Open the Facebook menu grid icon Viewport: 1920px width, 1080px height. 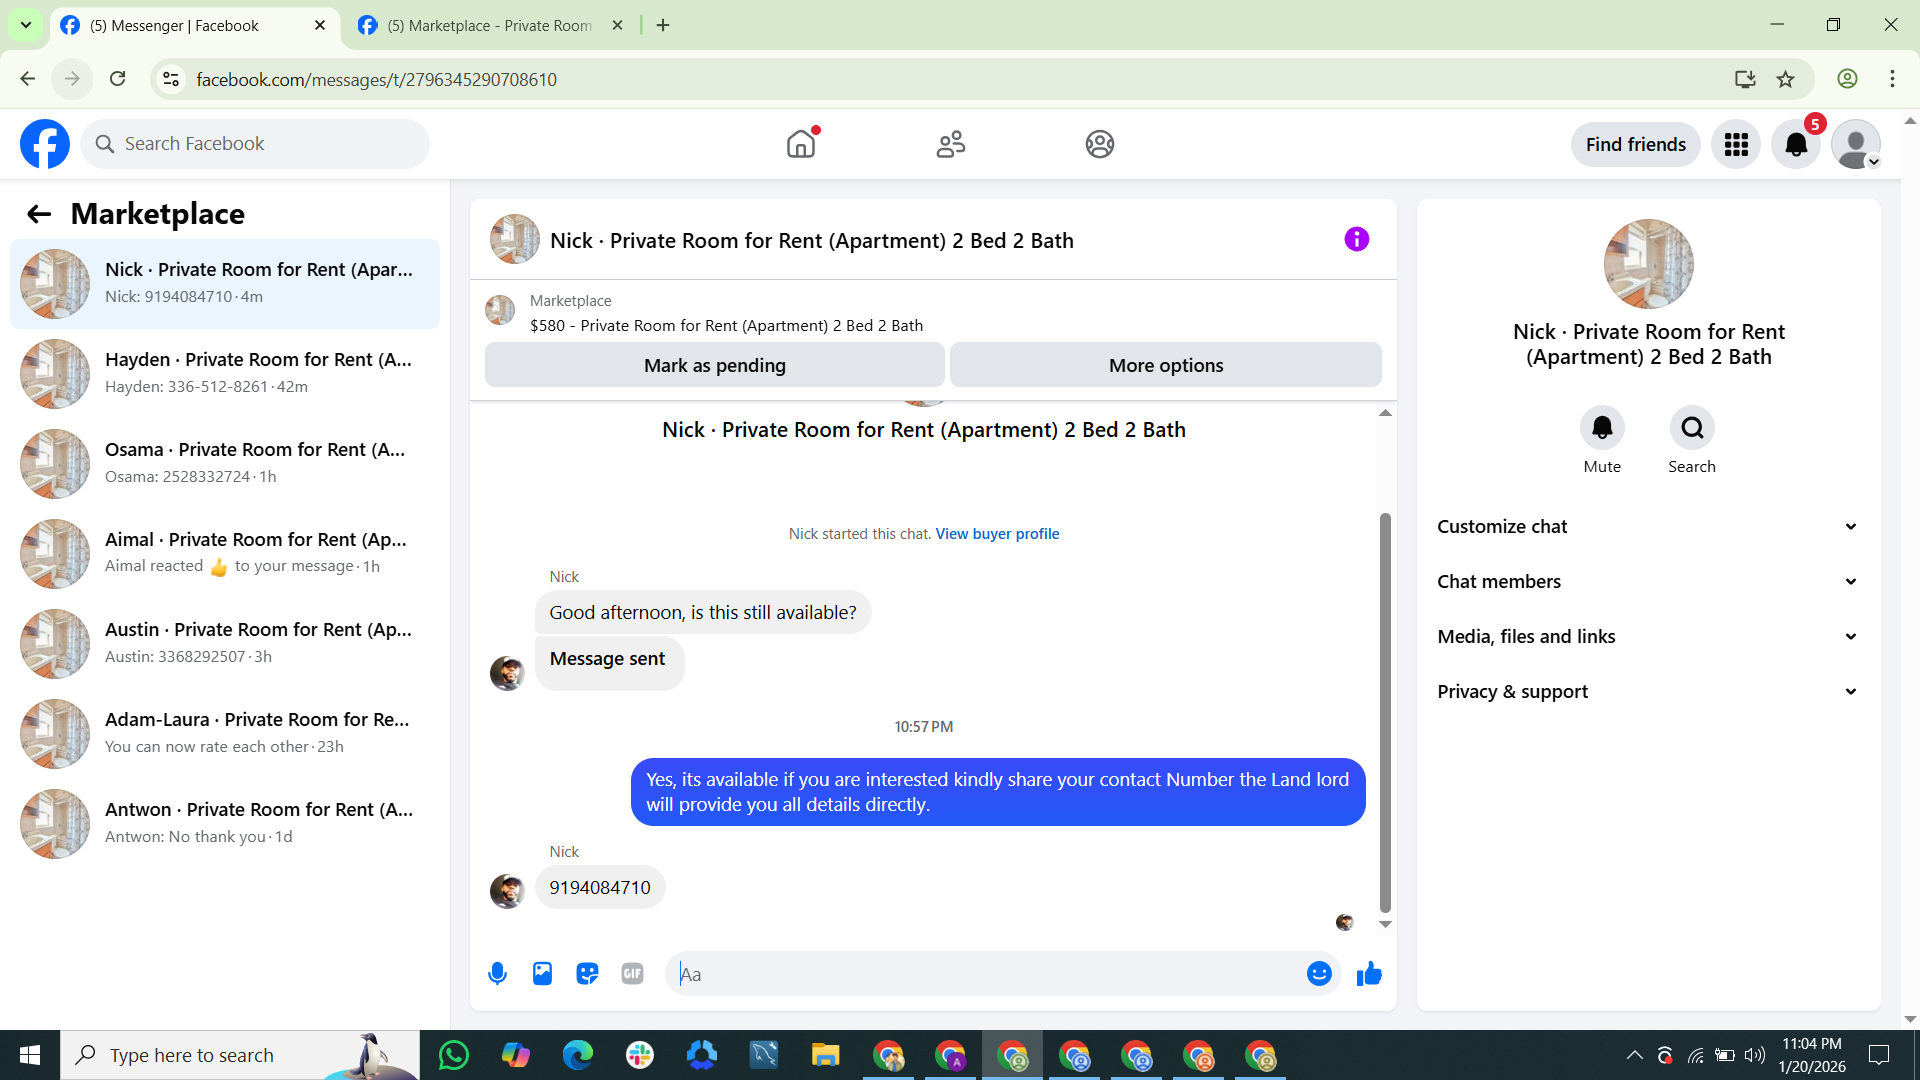[1736, 145]
